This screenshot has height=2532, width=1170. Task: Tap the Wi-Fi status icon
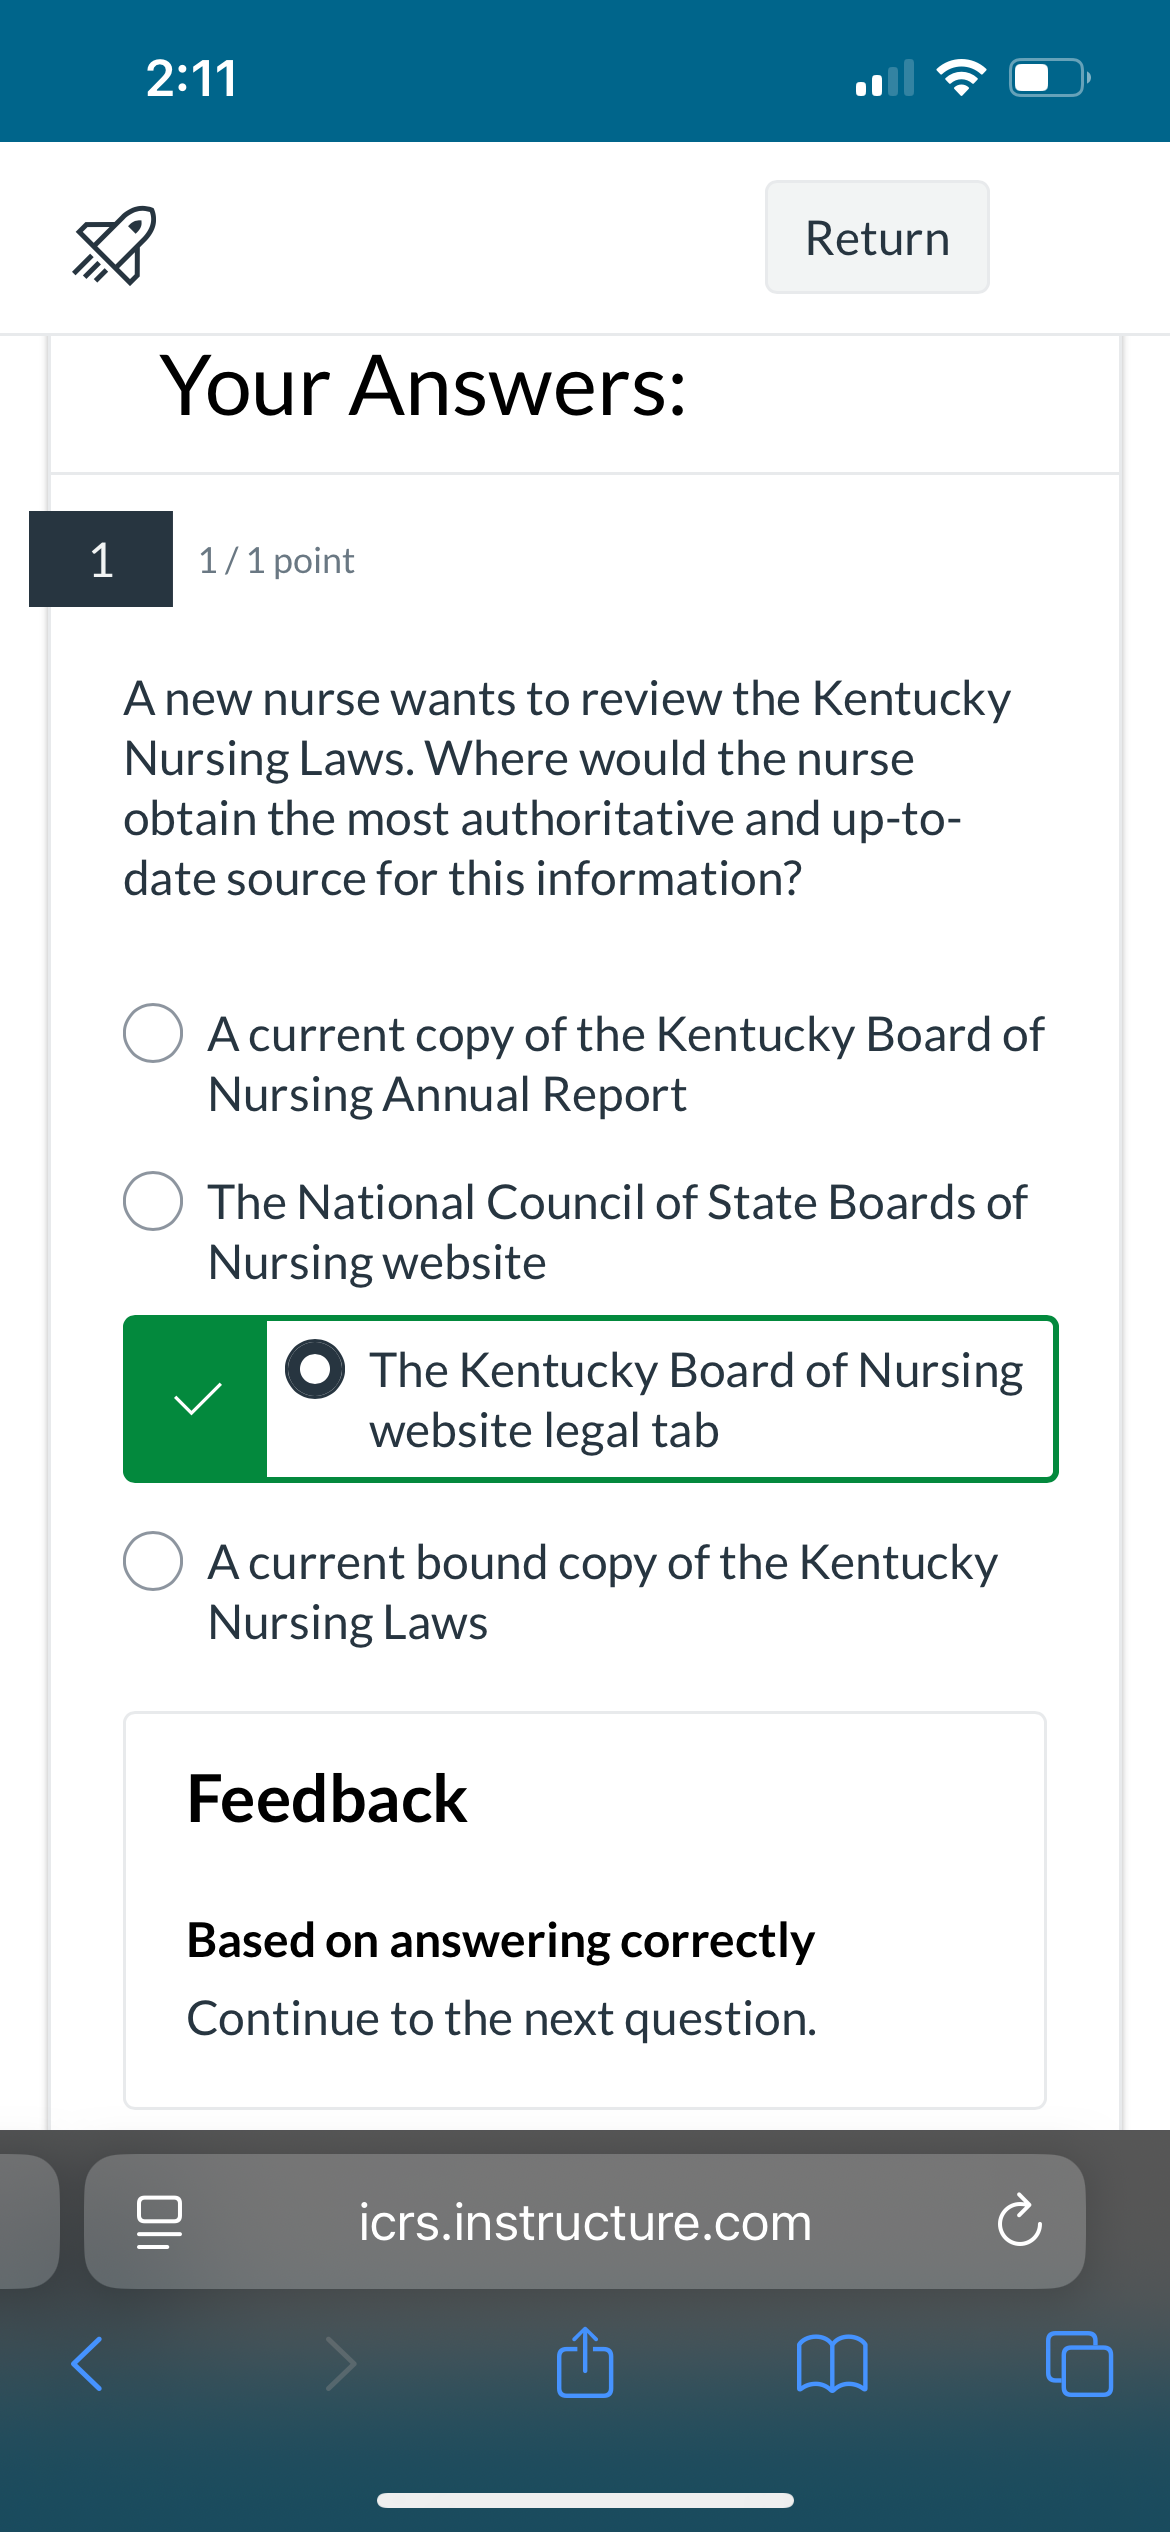tap(961, 78)
